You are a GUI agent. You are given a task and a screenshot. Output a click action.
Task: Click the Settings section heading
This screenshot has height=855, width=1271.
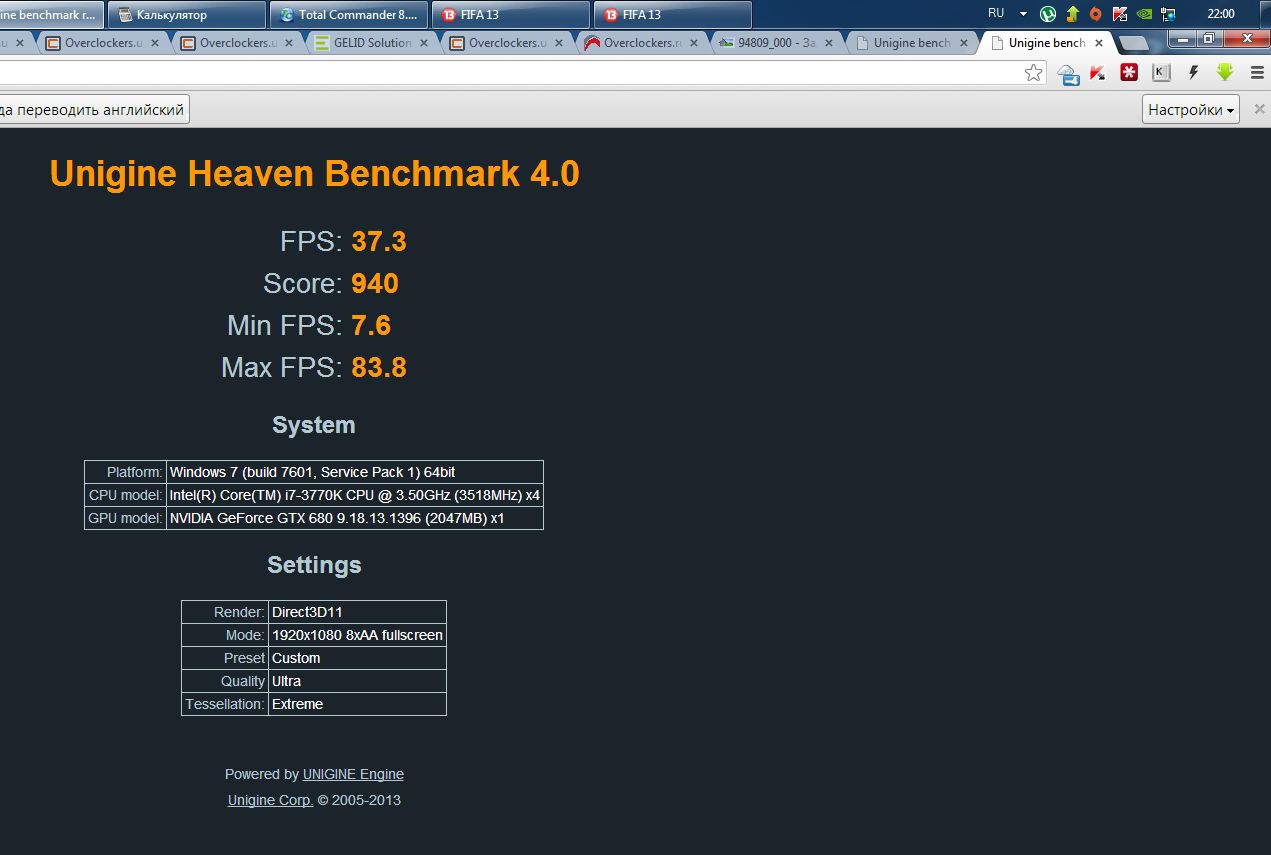point(314,565)
